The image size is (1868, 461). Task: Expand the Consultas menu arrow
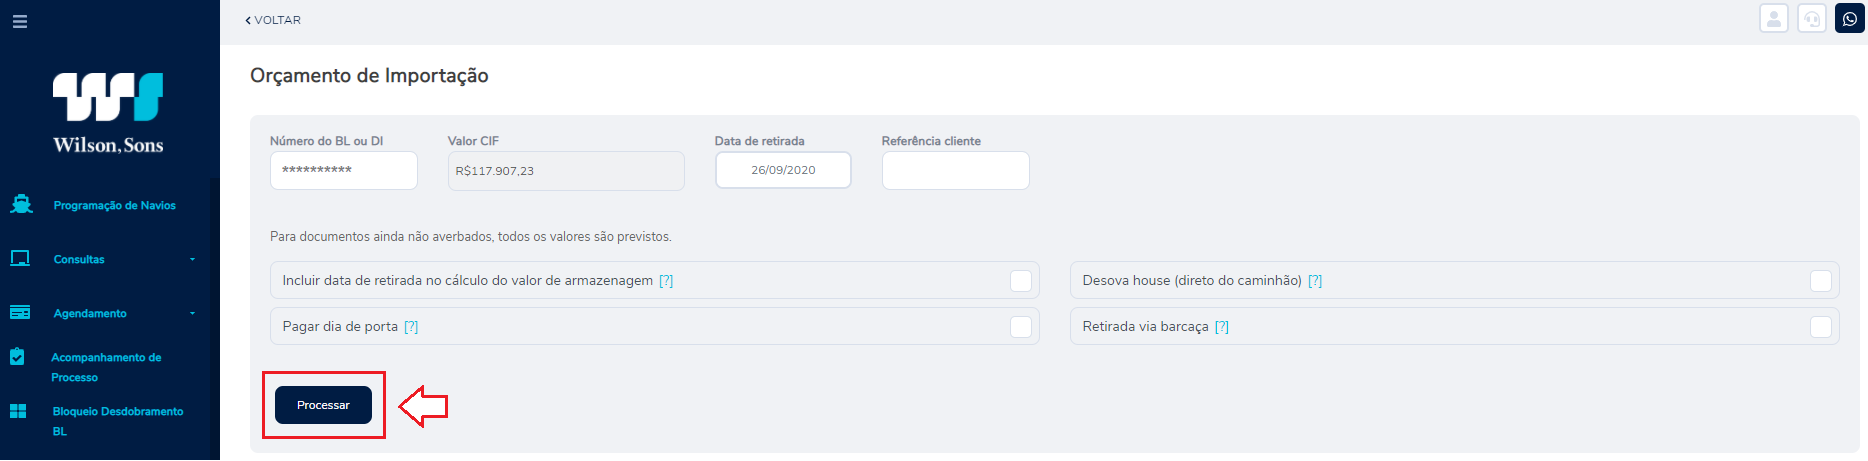click(x=192, y=259)
